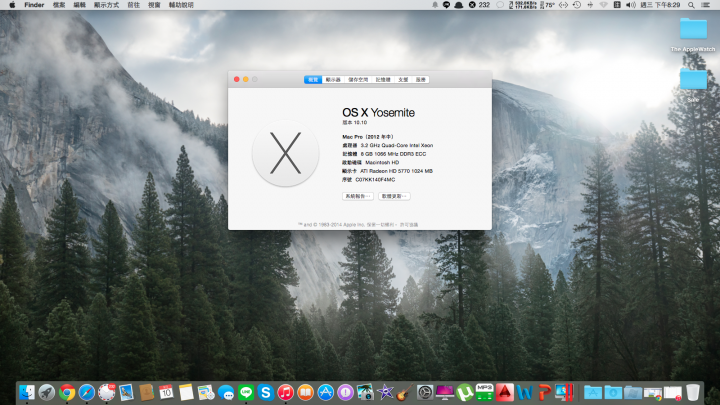Open the 編輯 Edit menu
The width and height of the screenshot is (720, 405).
click(x=79, y=5)
